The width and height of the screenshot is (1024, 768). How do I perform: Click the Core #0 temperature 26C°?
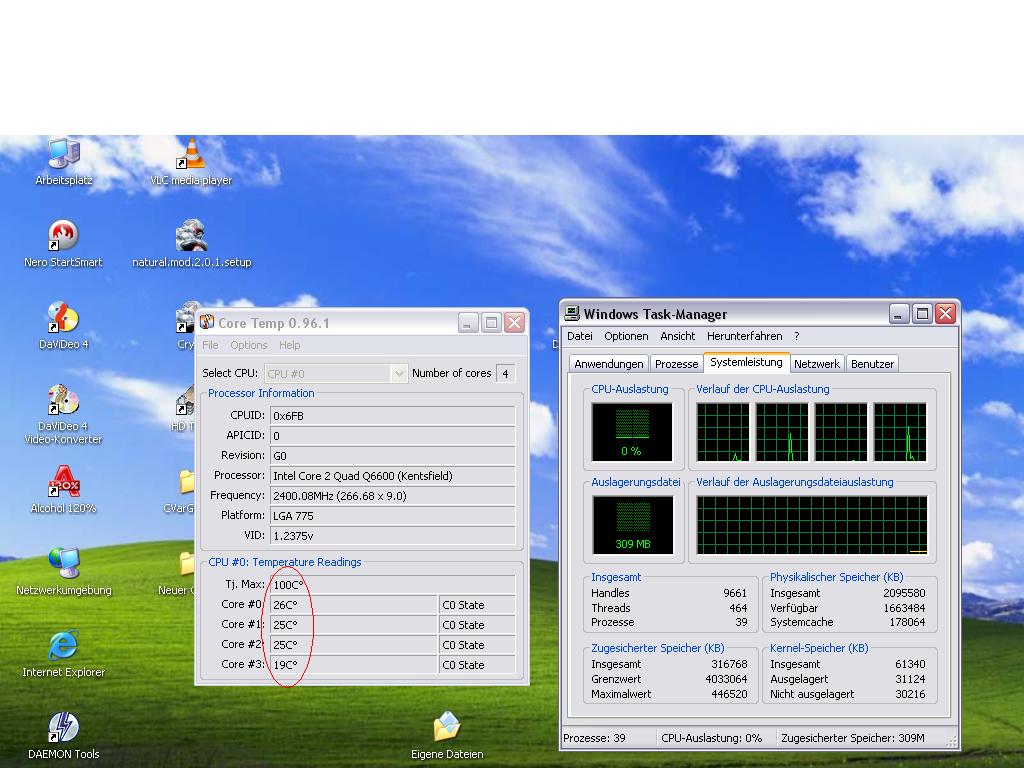tap(353, 605)
